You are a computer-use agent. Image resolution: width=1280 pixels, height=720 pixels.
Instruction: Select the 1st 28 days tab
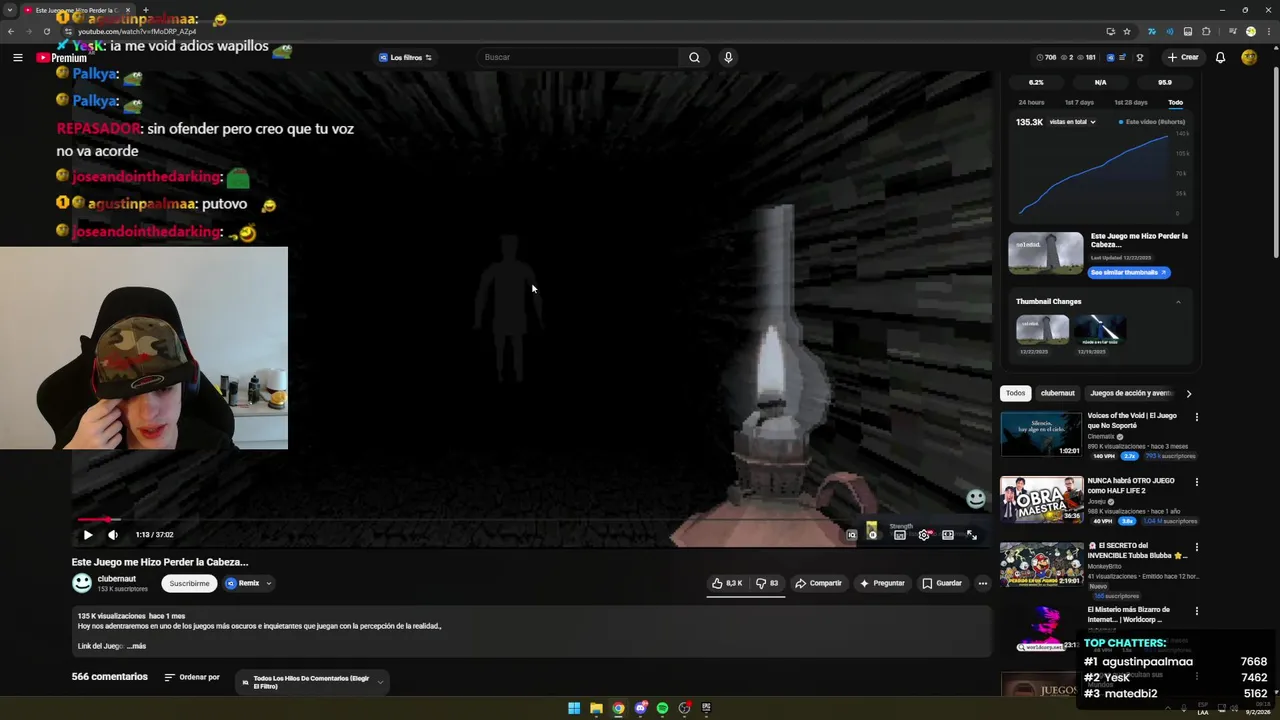point(1131,102)
